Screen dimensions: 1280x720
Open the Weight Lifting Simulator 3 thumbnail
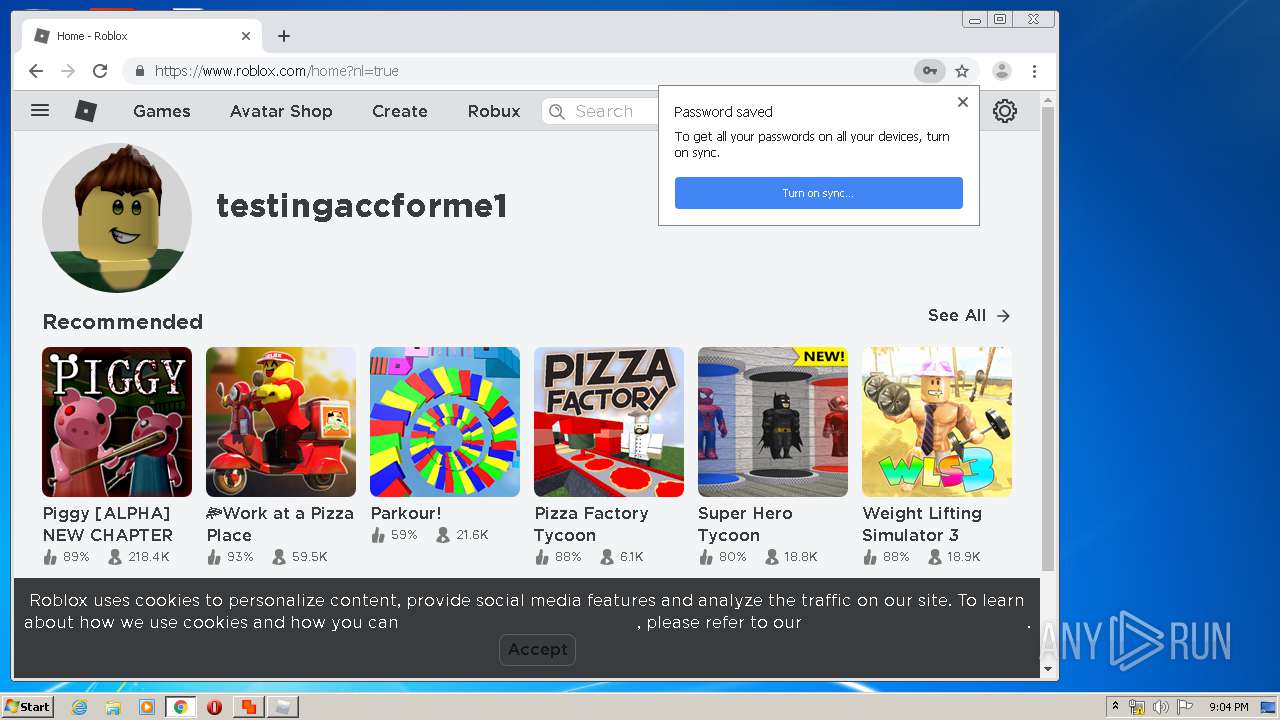tap(937, 422)
